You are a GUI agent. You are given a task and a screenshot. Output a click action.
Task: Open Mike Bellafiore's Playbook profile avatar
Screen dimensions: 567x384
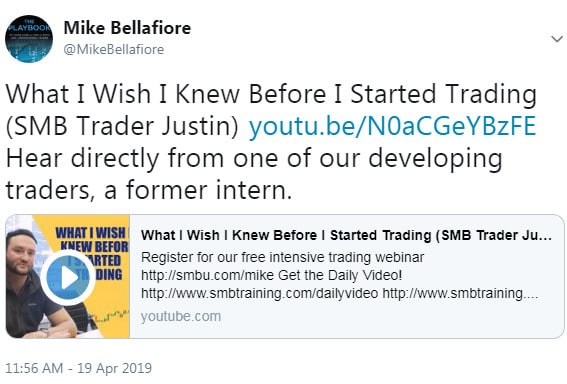pos(29,39)
